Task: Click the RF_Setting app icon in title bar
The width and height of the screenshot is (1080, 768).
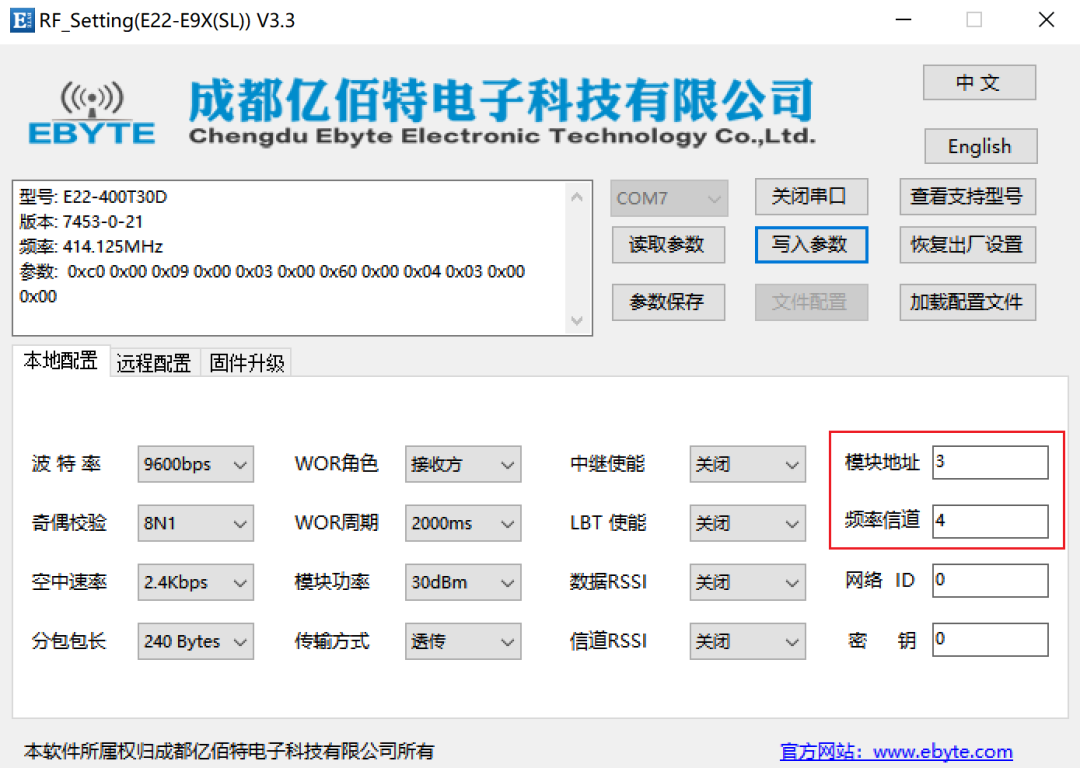Action: tap(21, 20)
